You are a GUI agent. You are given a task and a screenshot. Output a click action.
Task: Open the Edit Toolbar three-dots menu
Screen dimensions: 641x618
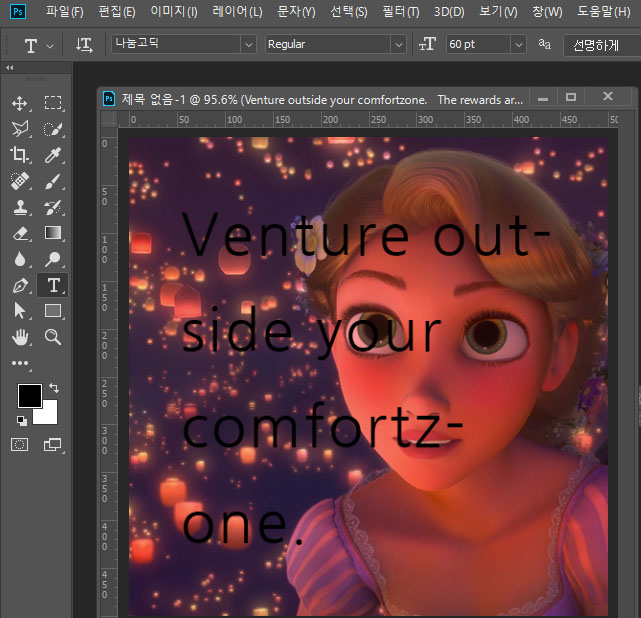(x=20, y=363)
